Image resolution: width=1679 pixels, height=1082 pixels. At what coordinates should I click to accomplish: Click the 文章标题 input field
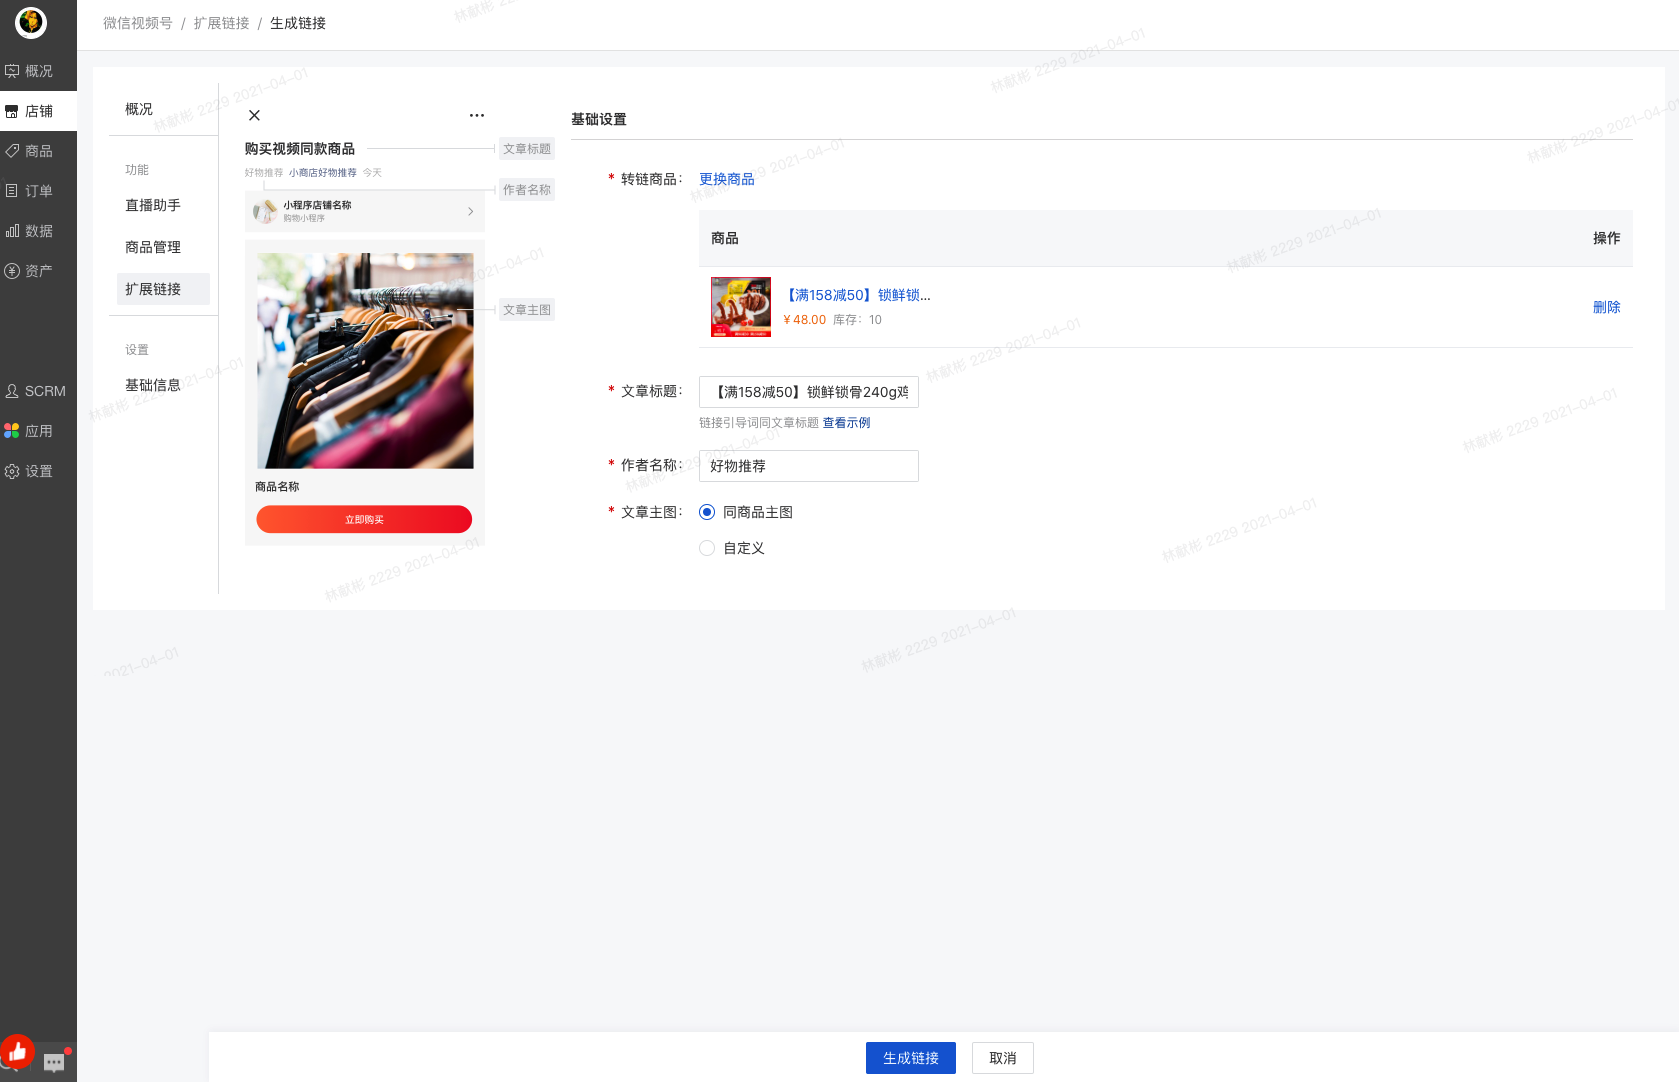pyautogui.click(x=808, y=392)
